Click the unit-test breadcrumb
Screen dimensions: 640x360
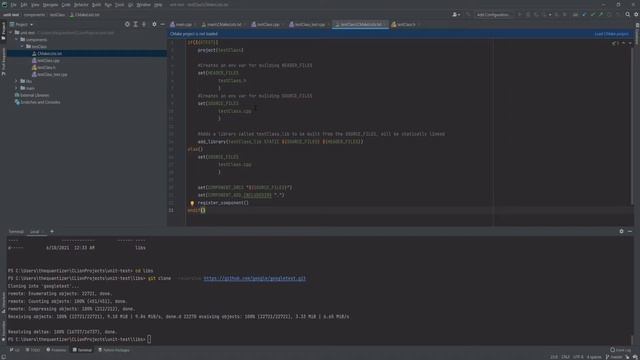click(x=11, y=15)
